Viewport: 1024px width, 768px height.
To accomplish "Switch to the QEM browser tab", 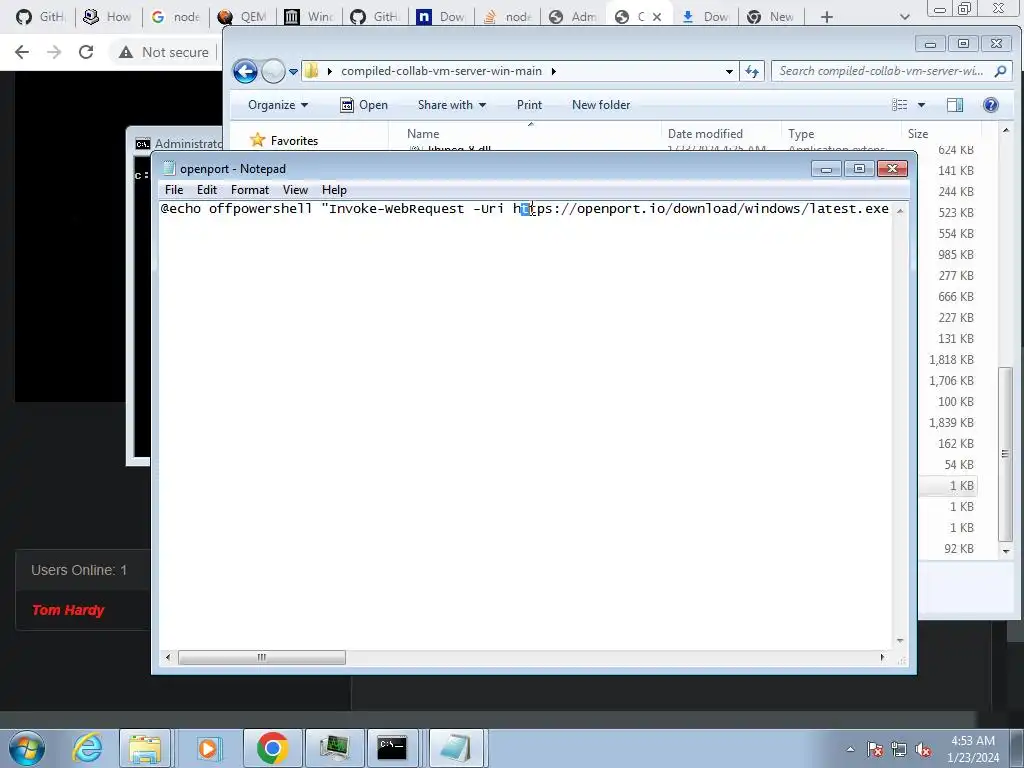I will (244, 17).
